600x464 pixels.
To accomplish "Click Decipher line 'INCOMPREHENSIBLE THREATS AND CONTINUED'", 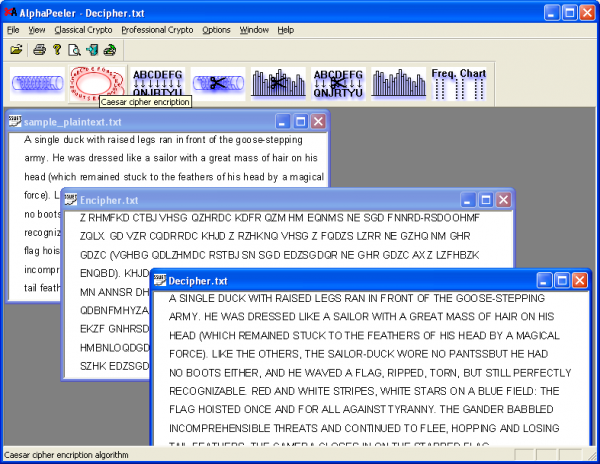I will tap(364, 428).
